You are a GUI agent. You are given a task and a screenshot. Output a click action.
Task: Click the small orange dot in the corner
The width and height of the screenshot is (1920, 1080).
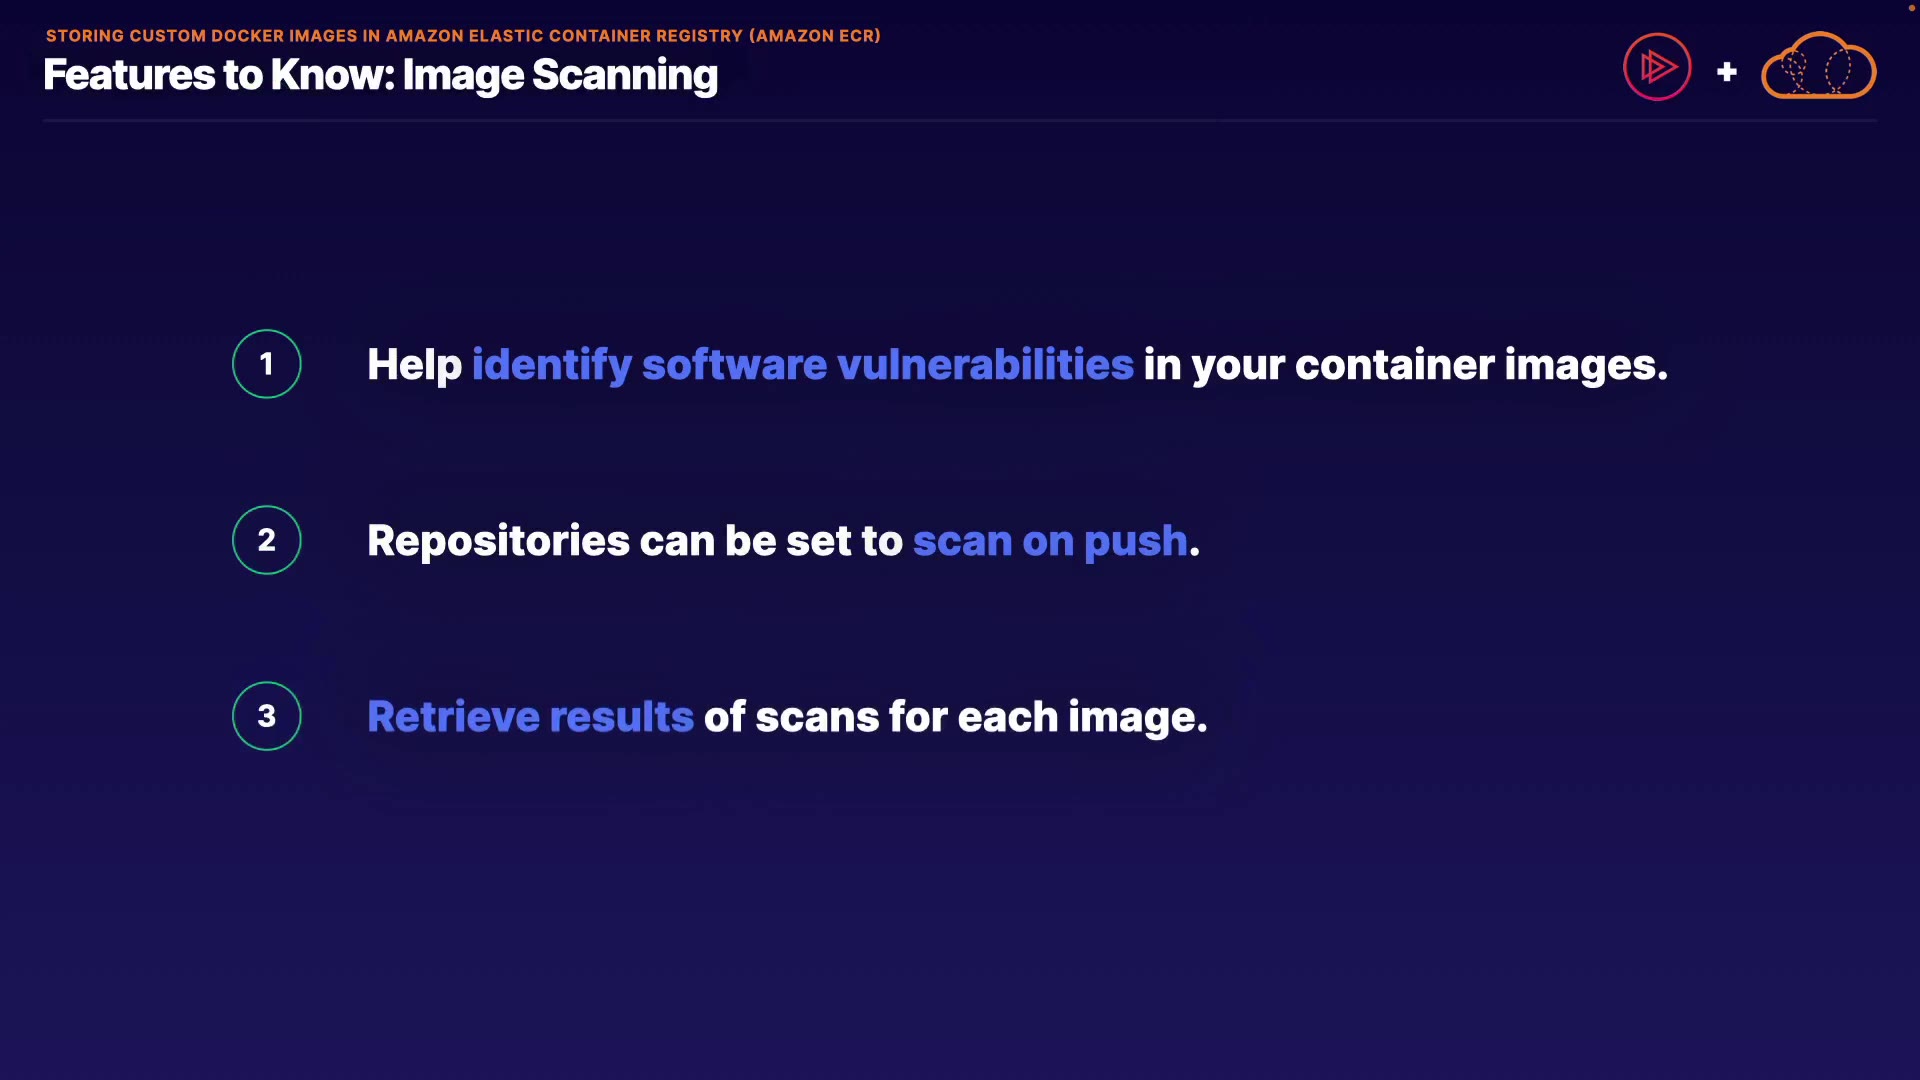point(1911,8)
